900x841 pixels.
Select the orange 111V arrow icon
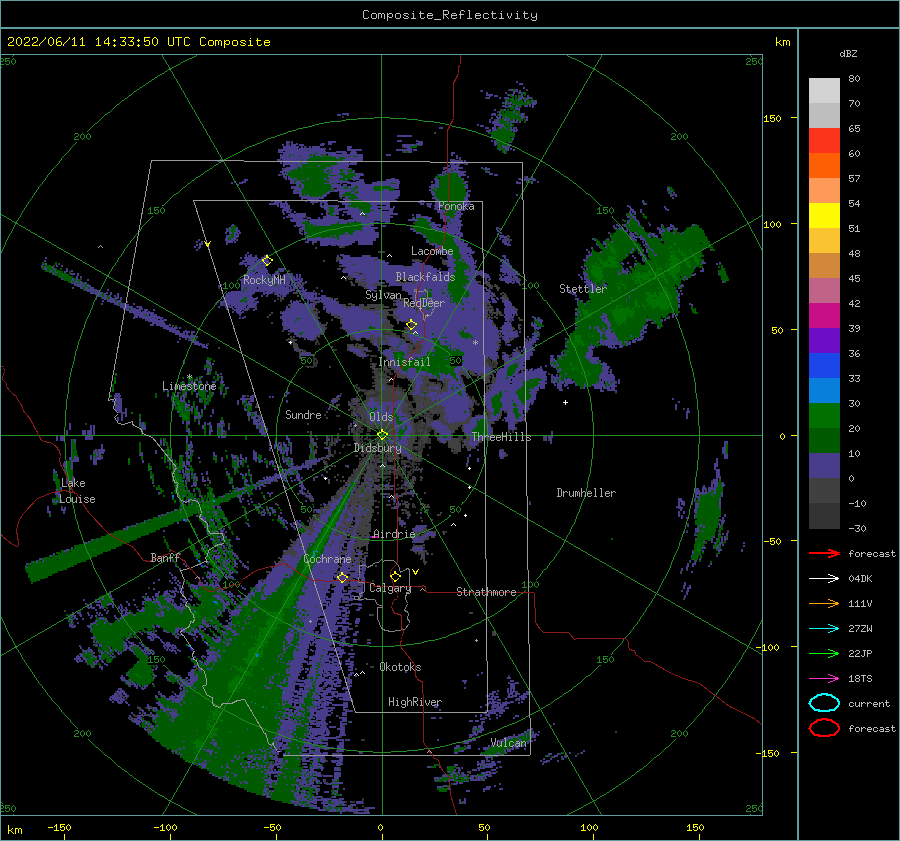pyautogui.click(x=824, y=603)
